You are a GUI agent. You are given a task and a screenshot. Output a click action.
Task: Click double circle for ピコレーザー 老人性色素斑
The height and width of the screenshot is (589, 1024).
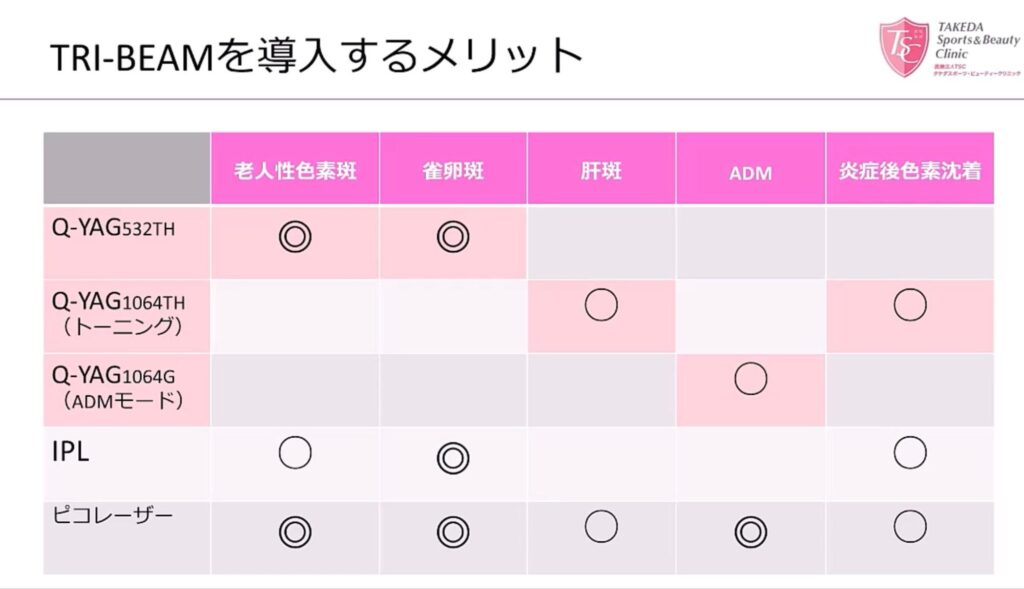point(295,532)
